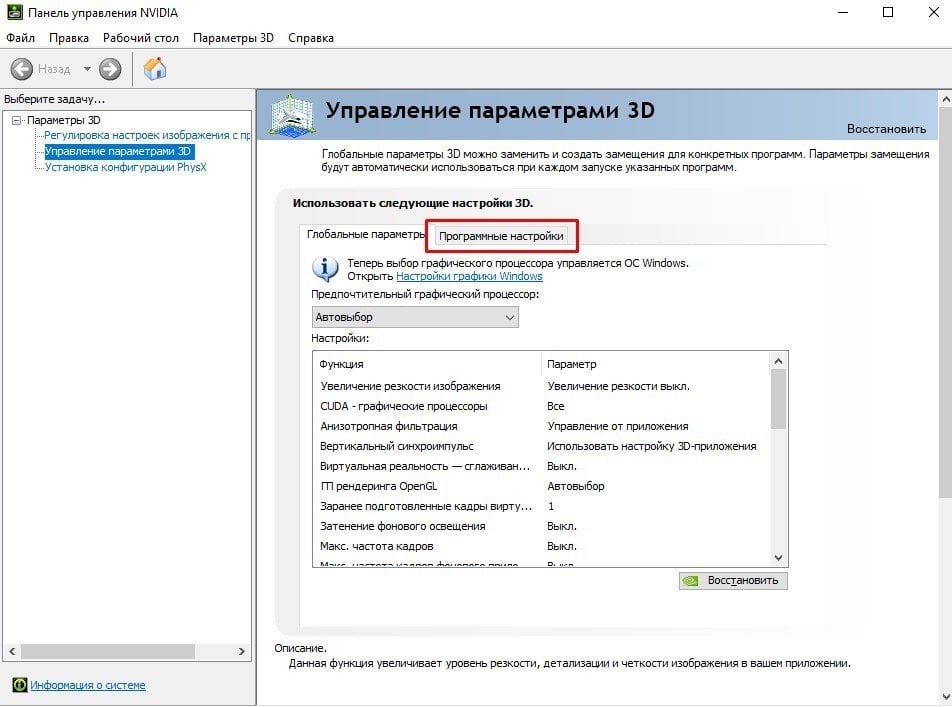
Task: Click the NVIDIA app icon in title bar
Action: pyautogui.click(x=14, y=12)
